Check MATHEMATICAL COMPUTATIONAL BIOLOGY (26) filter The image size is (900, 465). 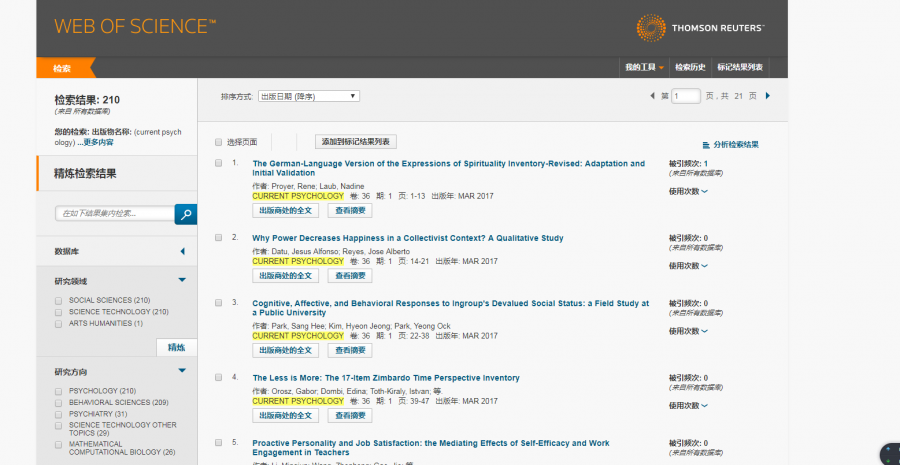point(58,444)
